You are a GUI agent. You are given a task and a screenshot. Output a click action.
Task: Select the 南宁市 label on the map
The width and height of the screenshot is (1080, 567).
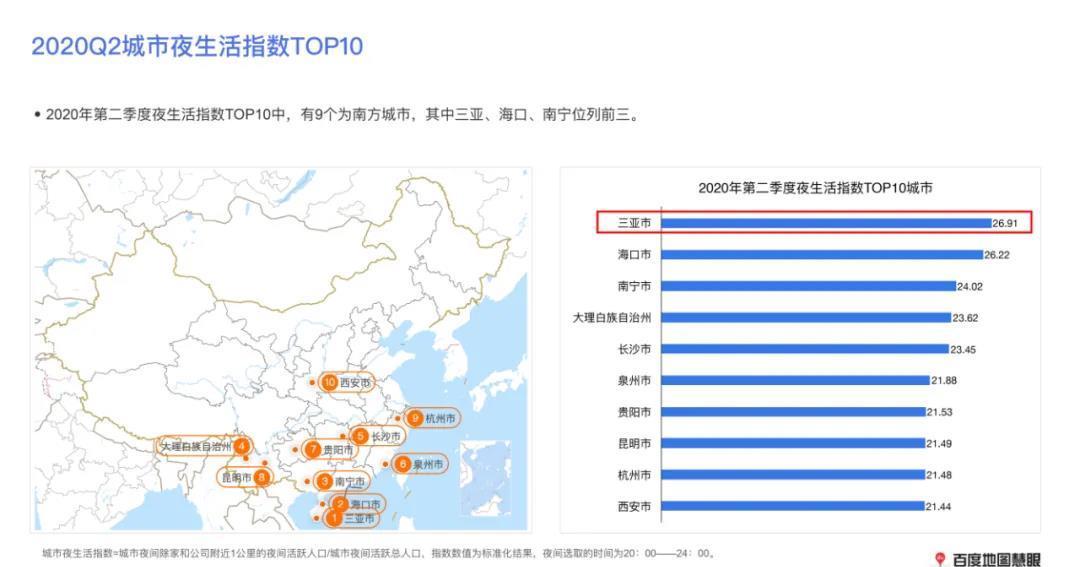pyautogui.click(x=350, y=482)
